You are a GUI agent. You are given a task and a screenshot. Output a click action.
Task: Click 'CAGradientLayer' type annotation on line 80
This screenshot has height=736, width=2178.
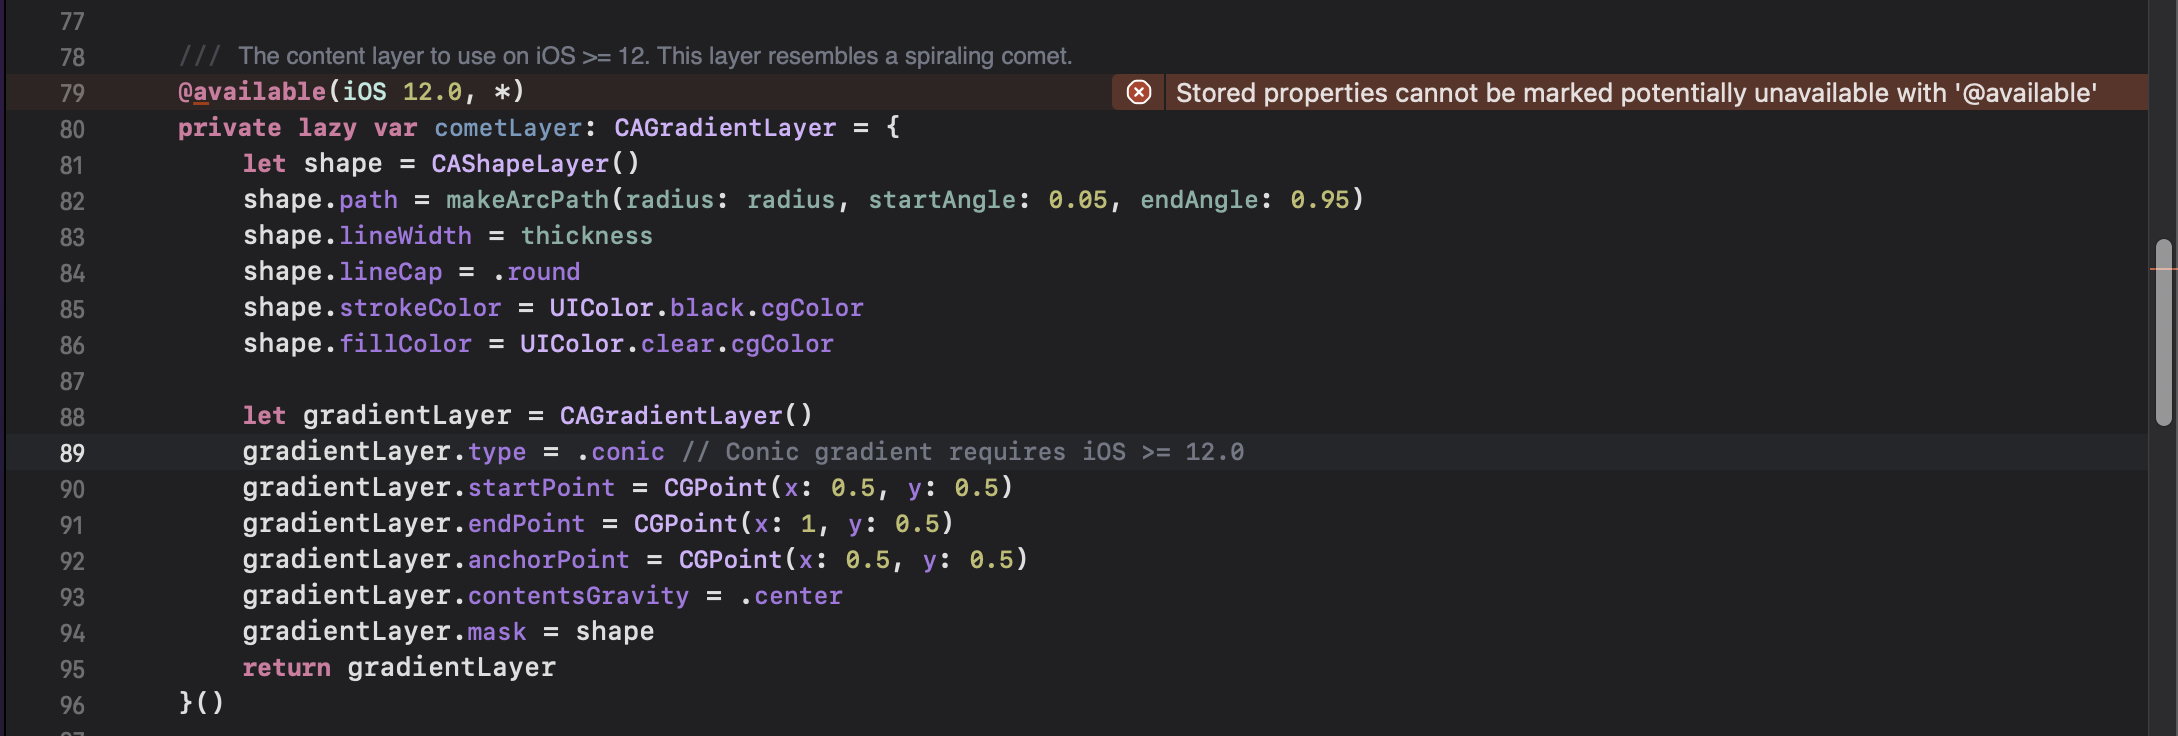[x=725, y=128]
